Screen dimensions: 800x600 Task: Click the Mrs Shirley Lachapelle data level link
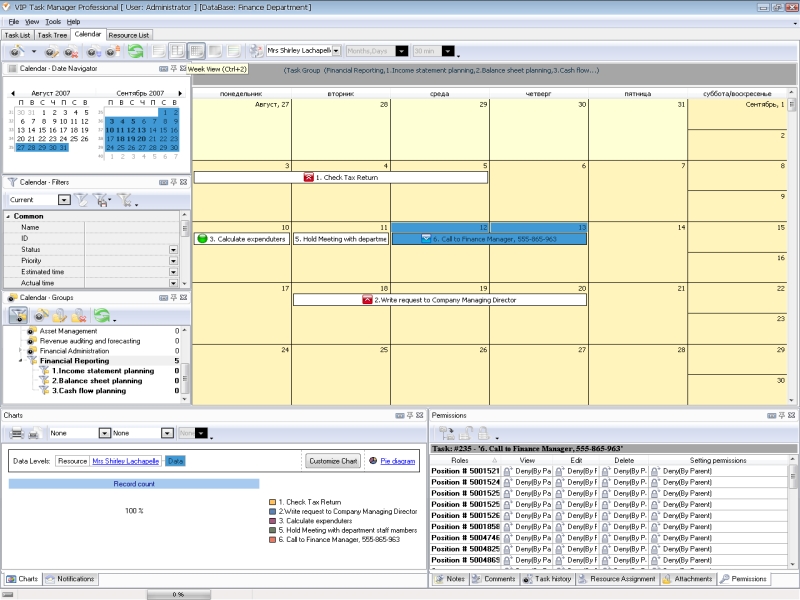click(126, 461)
